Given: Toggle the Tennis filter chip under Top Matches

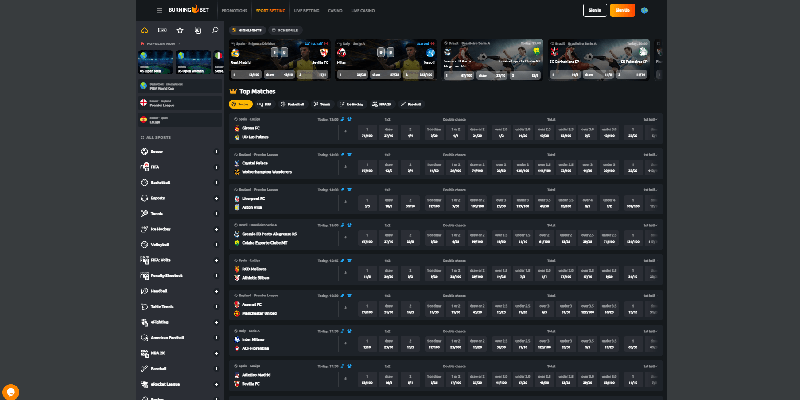Looking at the screenshot, I should tap(323, 103).
